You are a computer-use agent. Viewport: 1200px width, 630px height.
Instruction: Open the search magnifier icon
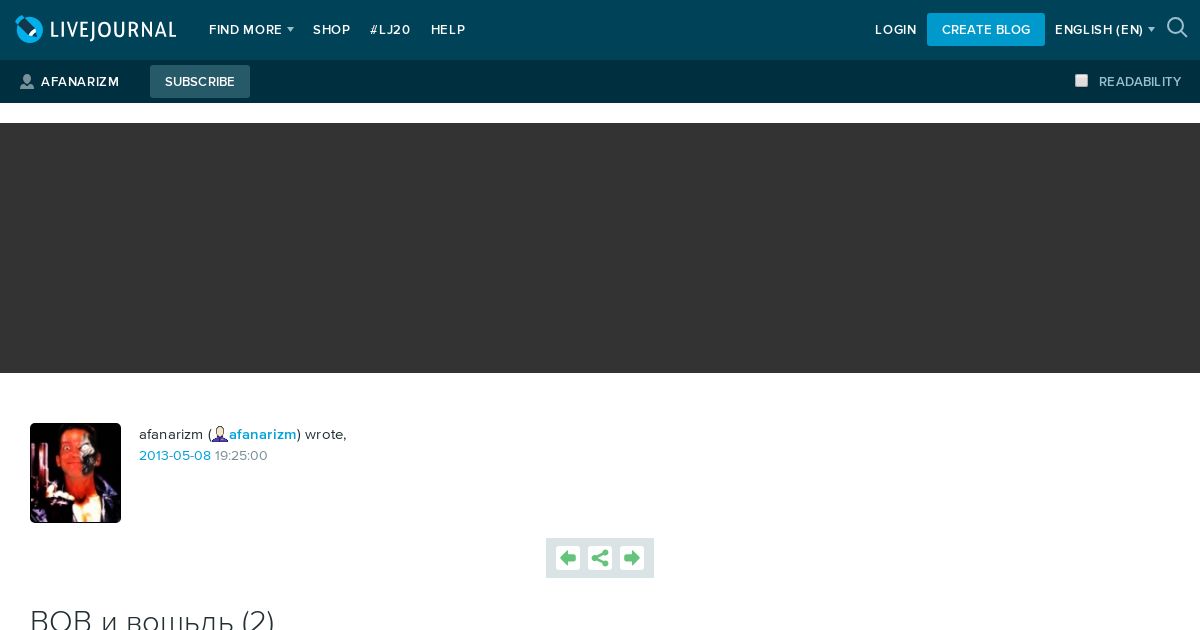coord(1177,28)
